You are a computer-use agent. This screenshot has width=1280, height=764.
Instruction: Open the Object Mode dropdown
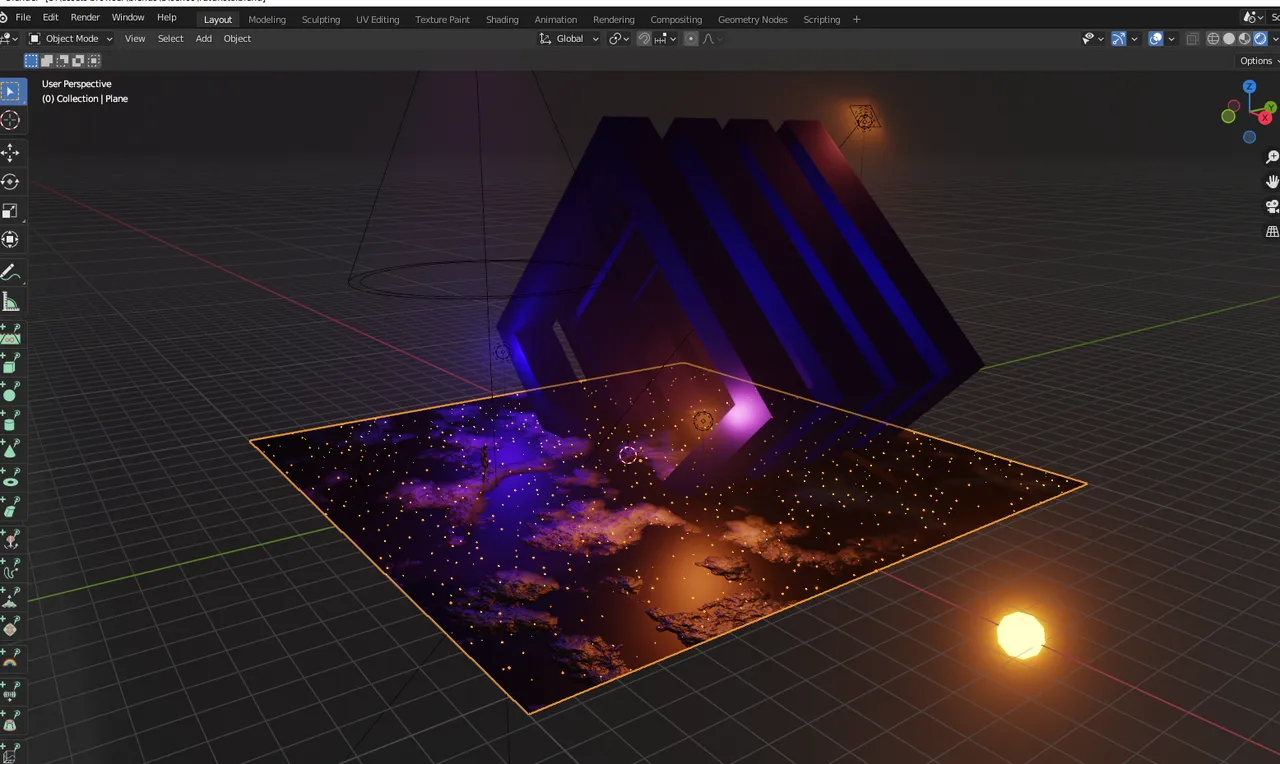tap(71, 39)
